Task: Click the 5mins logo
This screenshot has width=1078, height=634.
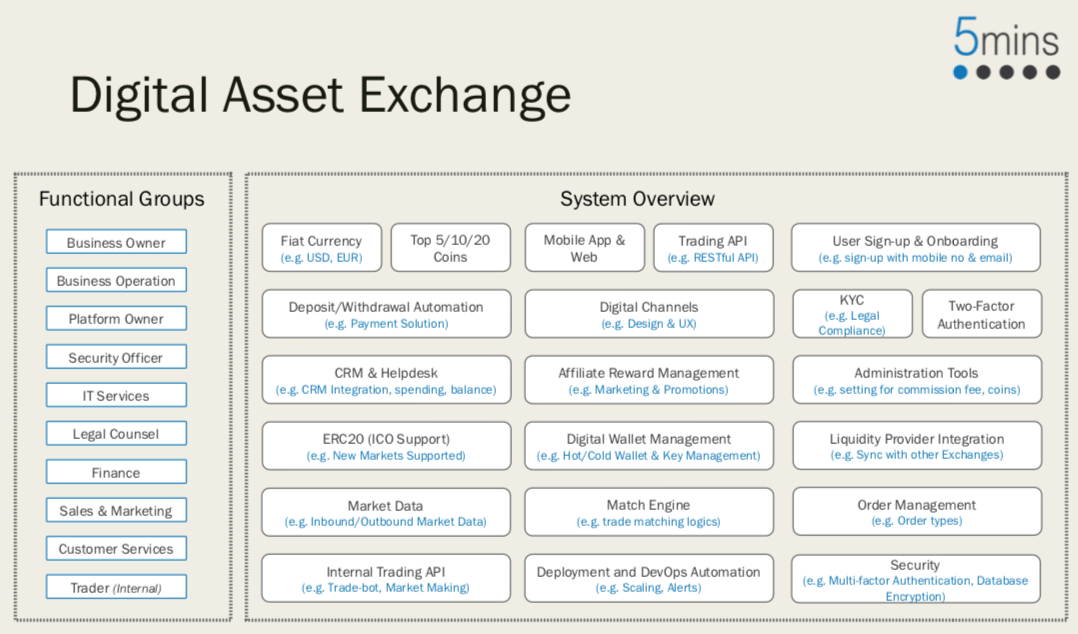Action: 1006,48
